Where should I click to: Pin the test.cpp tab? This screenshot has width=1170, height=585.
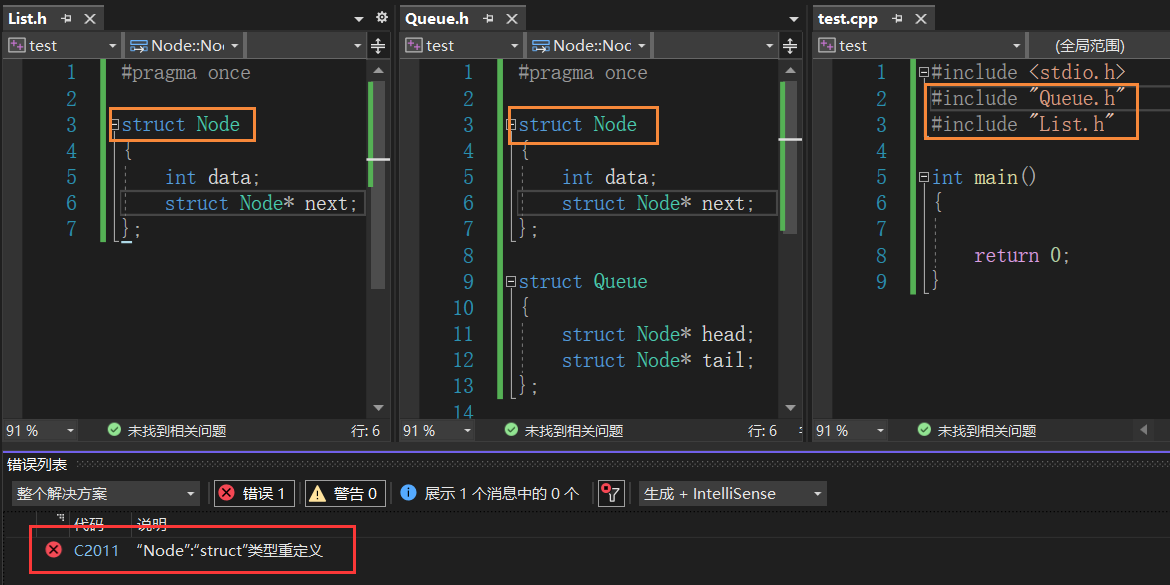898,19
